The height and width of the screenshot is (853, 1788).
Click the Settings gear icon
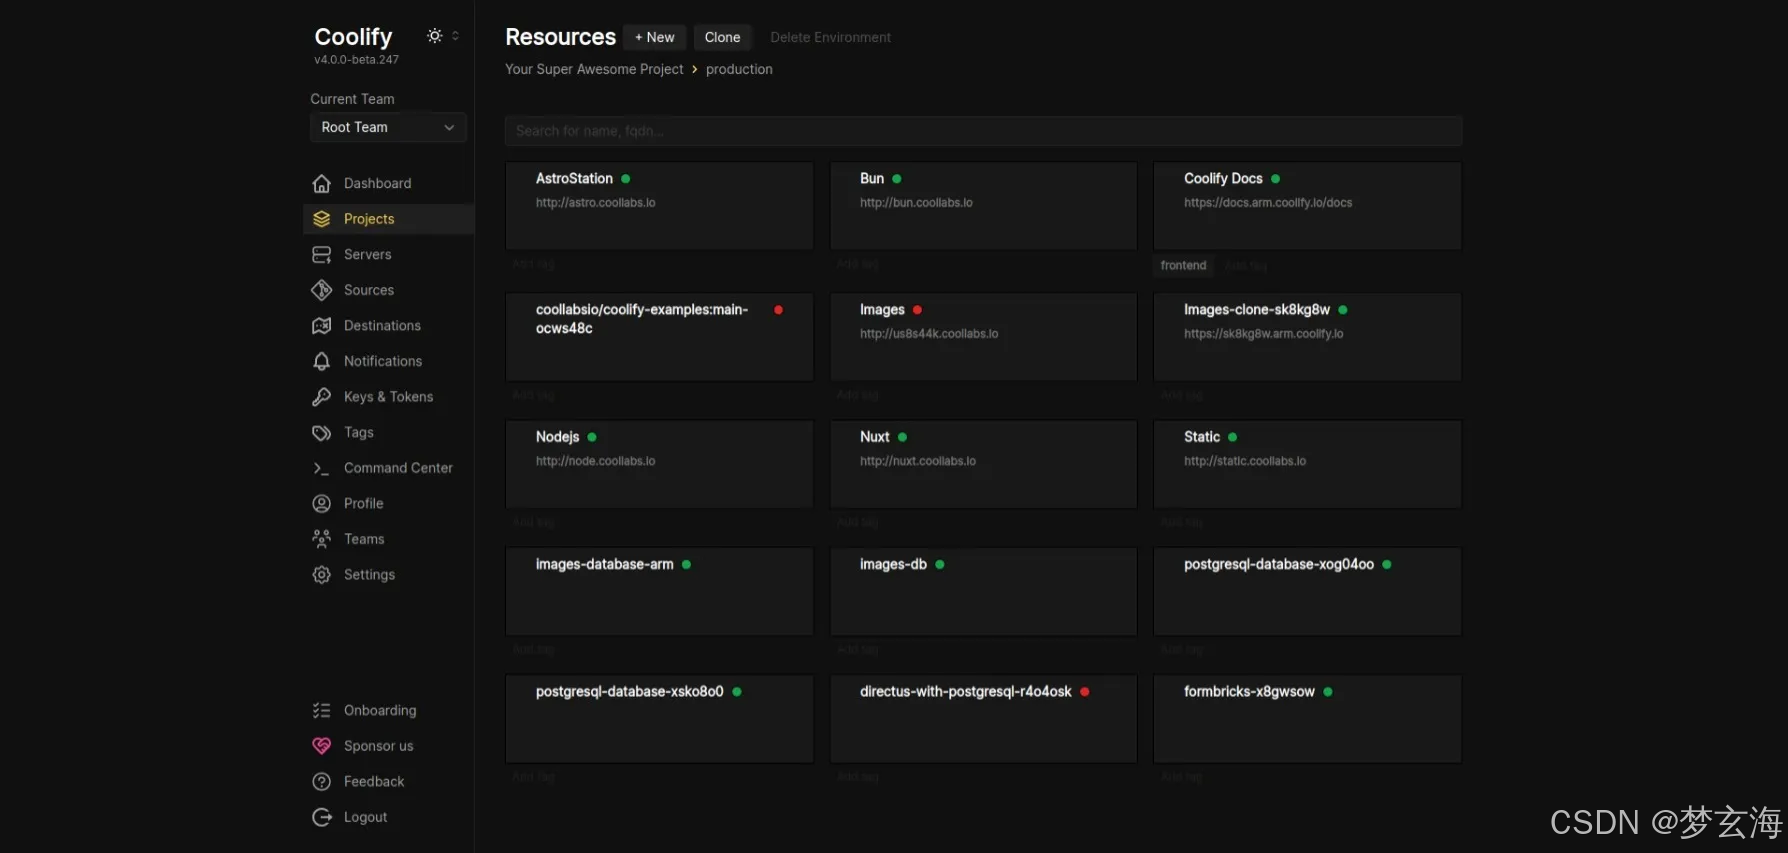pyautogui.click(x=321, y=574)
